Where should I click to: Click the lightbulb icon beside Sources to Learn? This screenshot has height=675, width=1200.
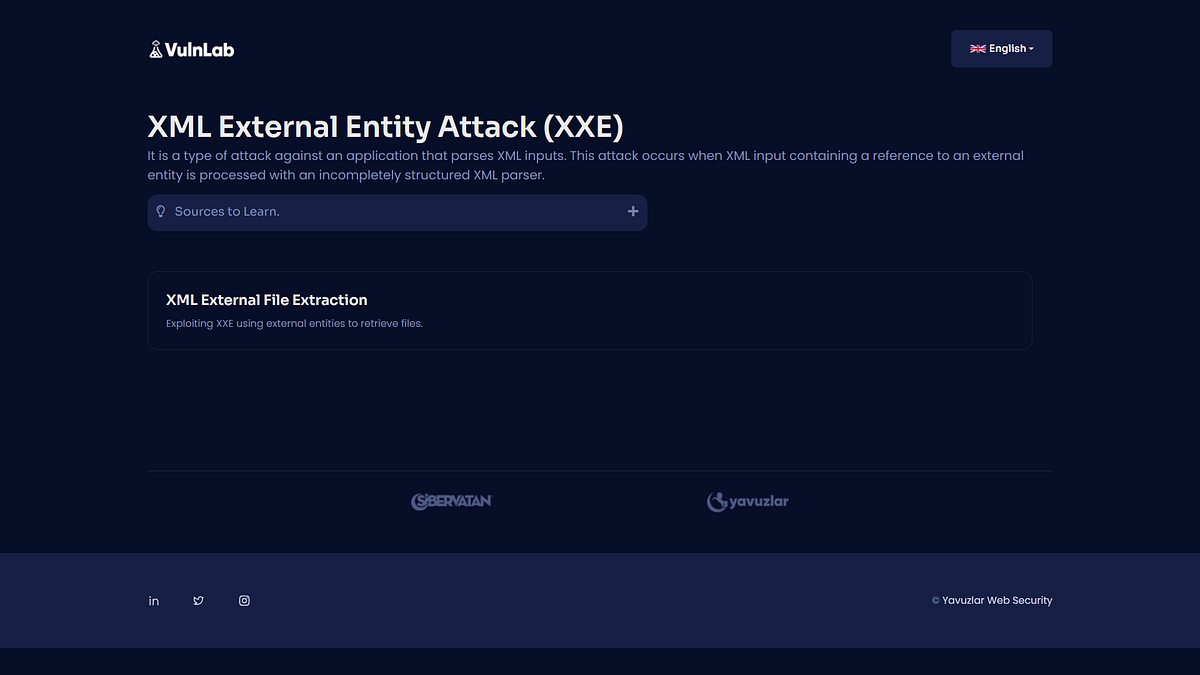coord(161,212)
